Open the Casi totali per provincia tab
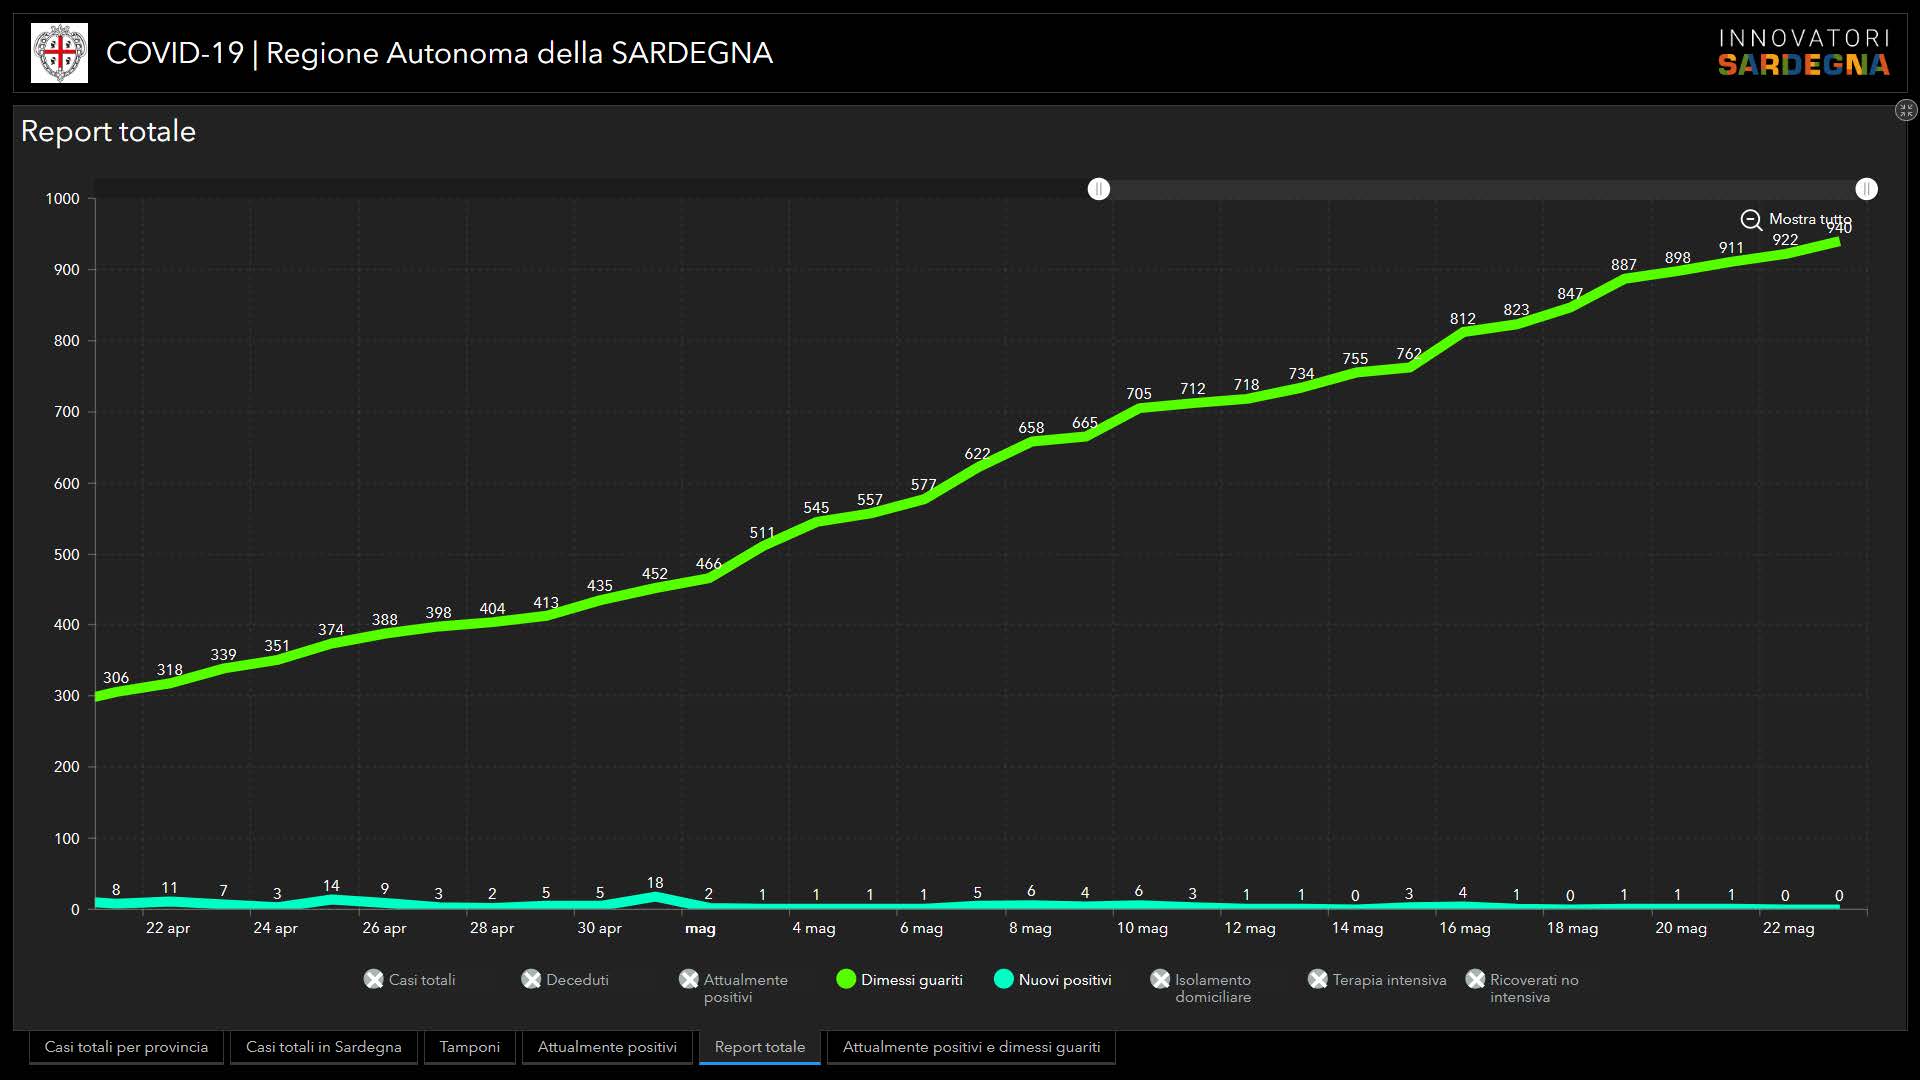This screenshot has height=1080, width=1920. [x=126, y=1047]
